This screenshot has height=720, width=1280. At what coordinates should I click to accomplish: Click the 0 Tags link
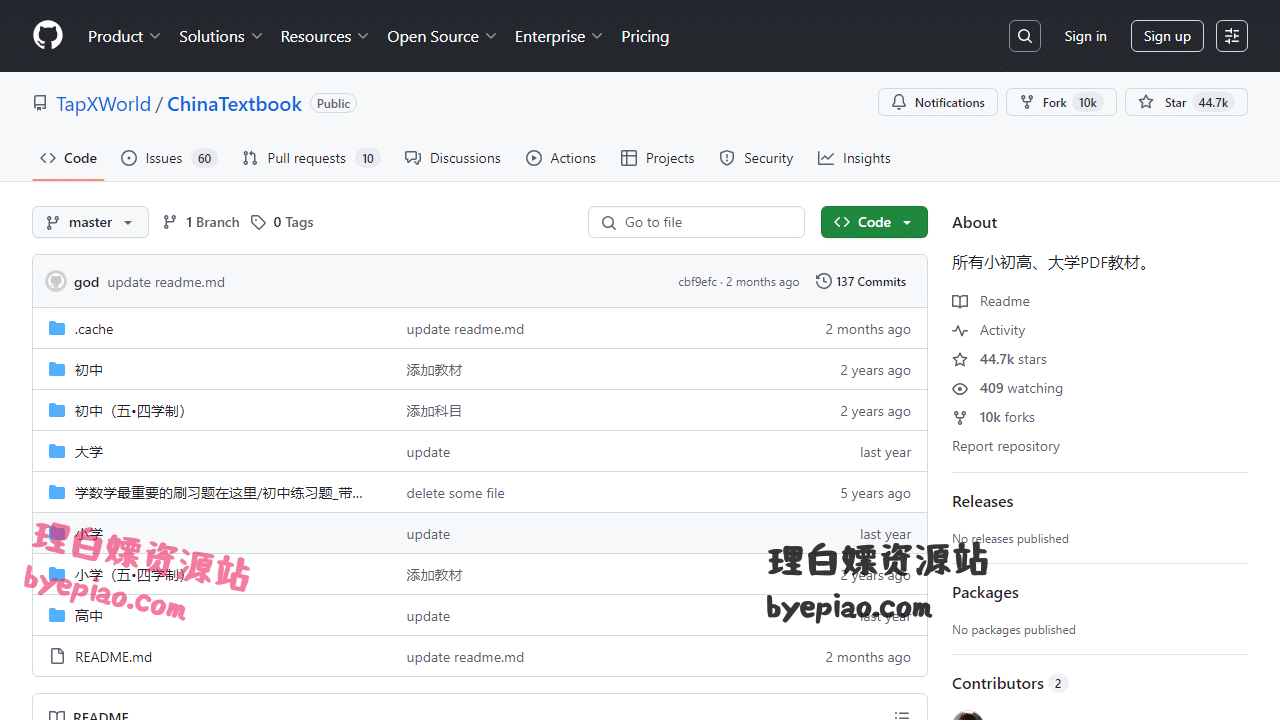pos(282,222)
